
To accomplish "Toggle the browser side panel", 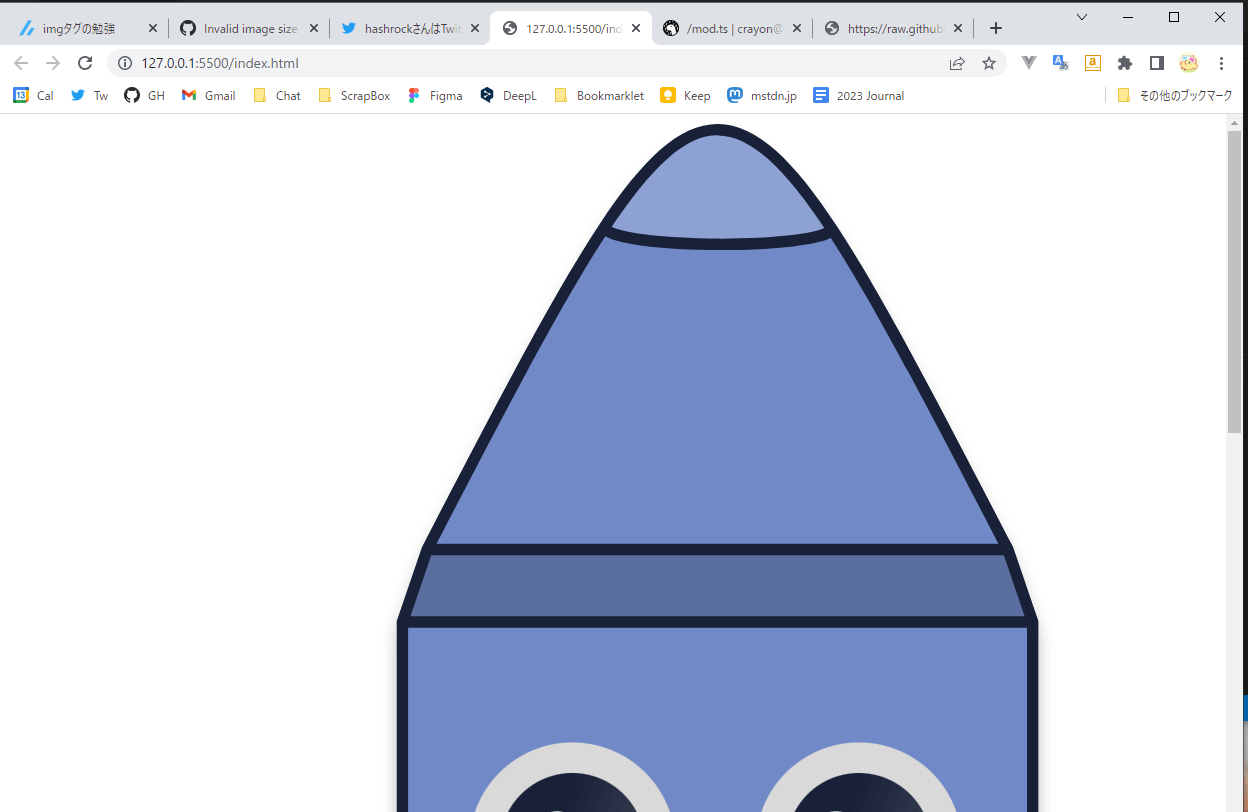I will (1157, 63).
